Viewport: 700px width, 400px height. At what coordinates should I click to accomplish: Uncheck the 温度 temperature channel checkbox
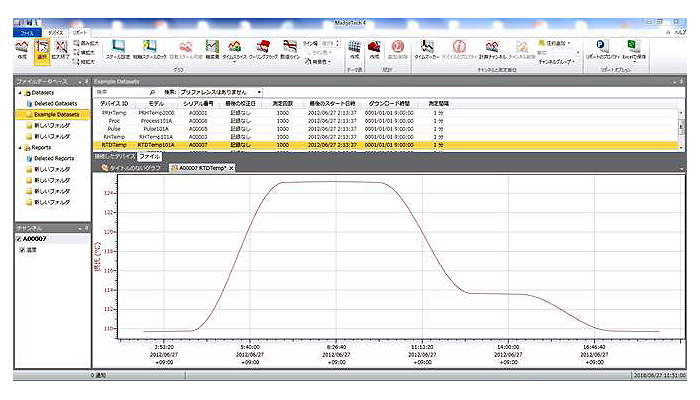[23, 250]
